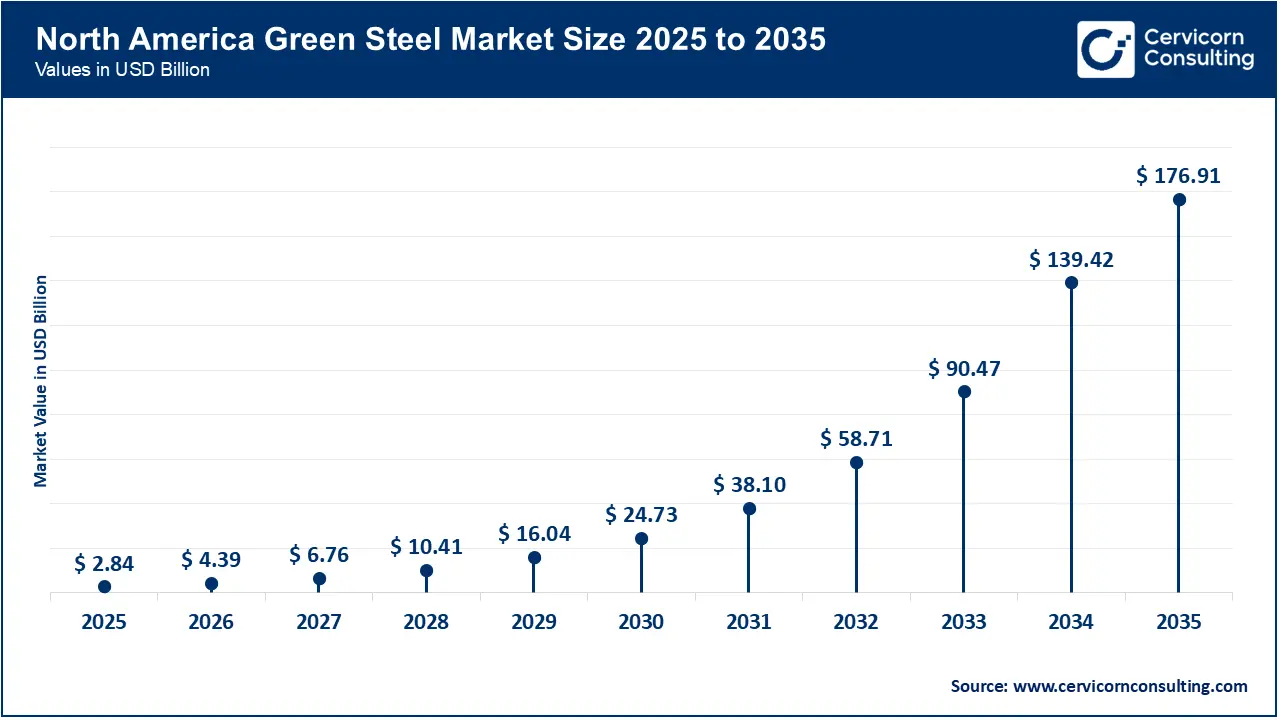1280x720 pixels.
Task: Click the 2032 x-axis label
Action: 856,622
